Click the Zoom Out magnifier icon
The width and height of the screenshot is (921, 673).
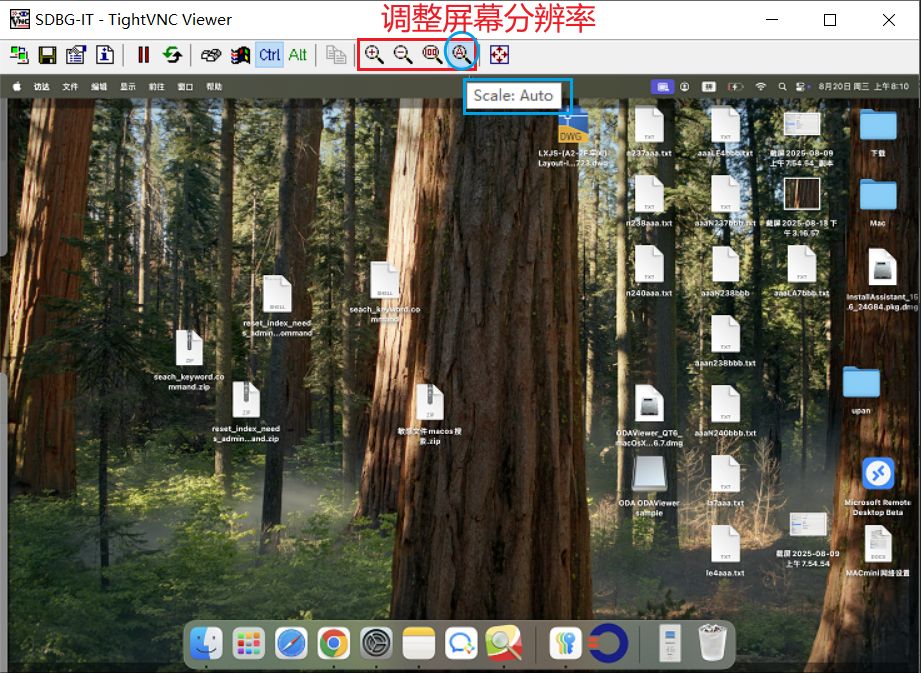coord(403,55)
